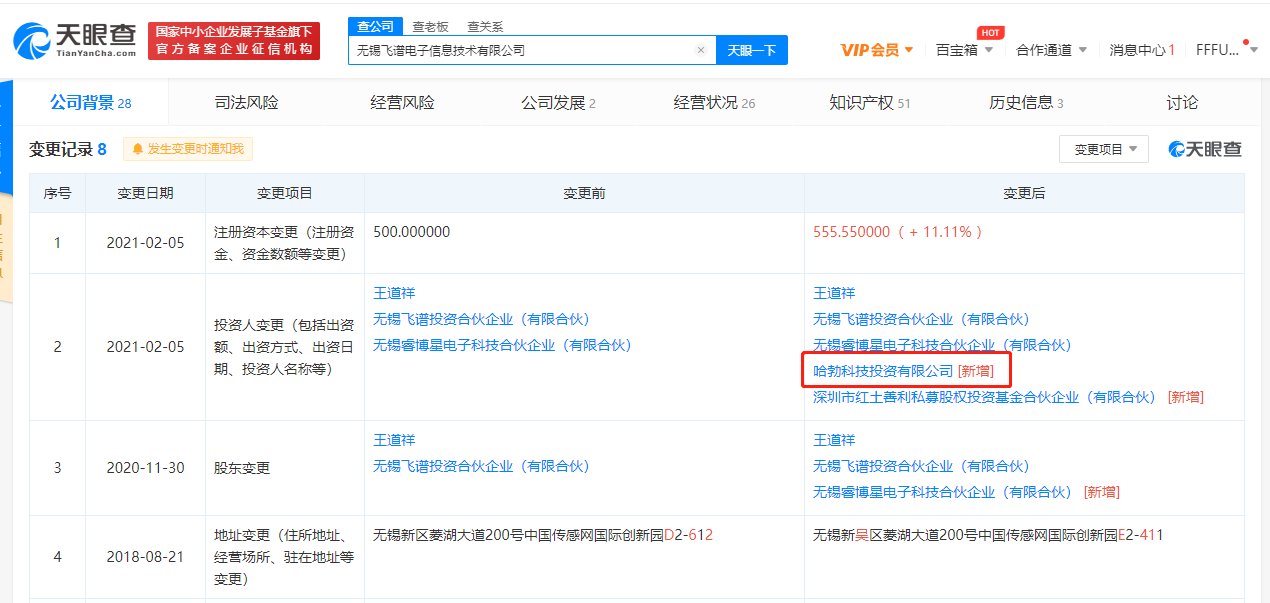The width and height of the screenshot is (1270, 603).
Task: Expand the FFFU user account menu
Action: [x=1225, y=49]
